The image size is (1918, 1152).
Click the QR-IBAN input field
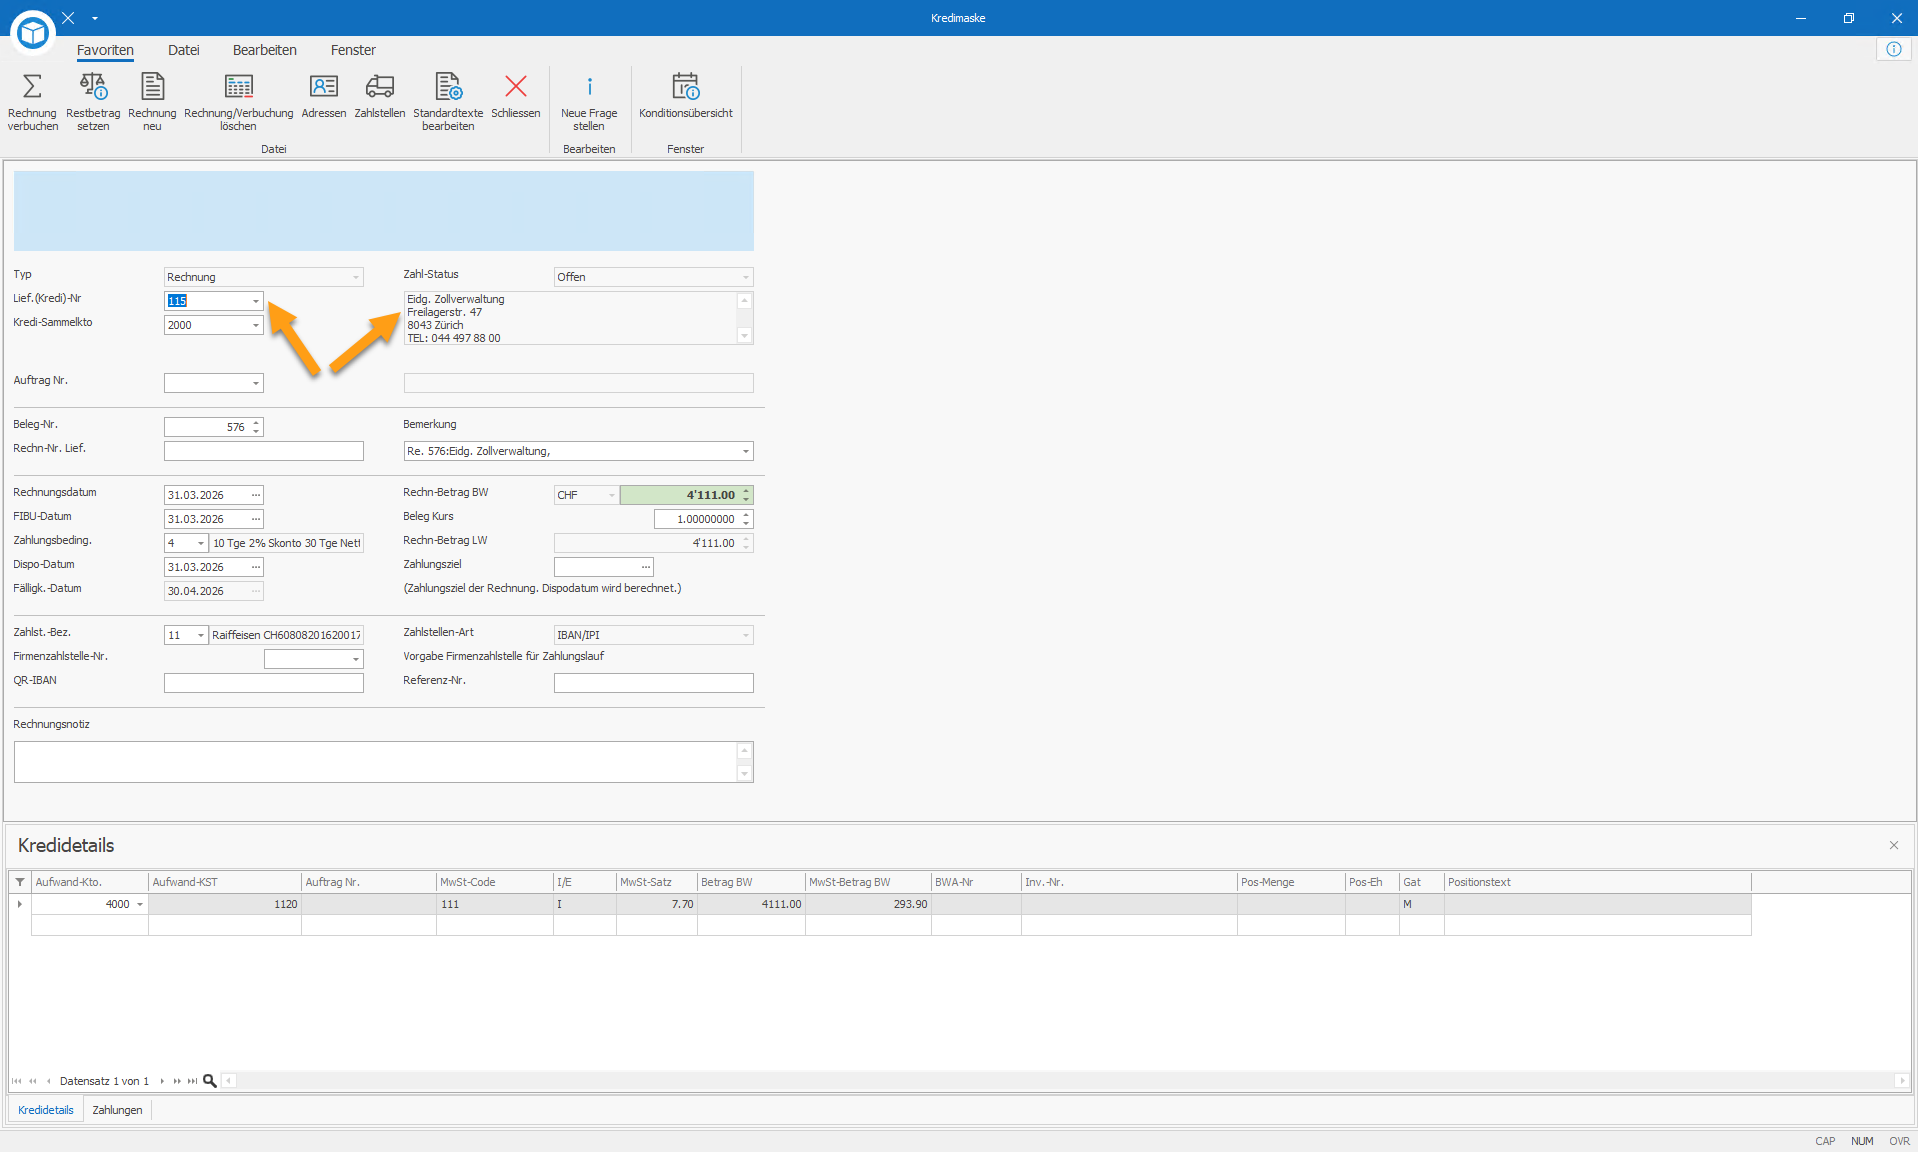pos(264,683)
